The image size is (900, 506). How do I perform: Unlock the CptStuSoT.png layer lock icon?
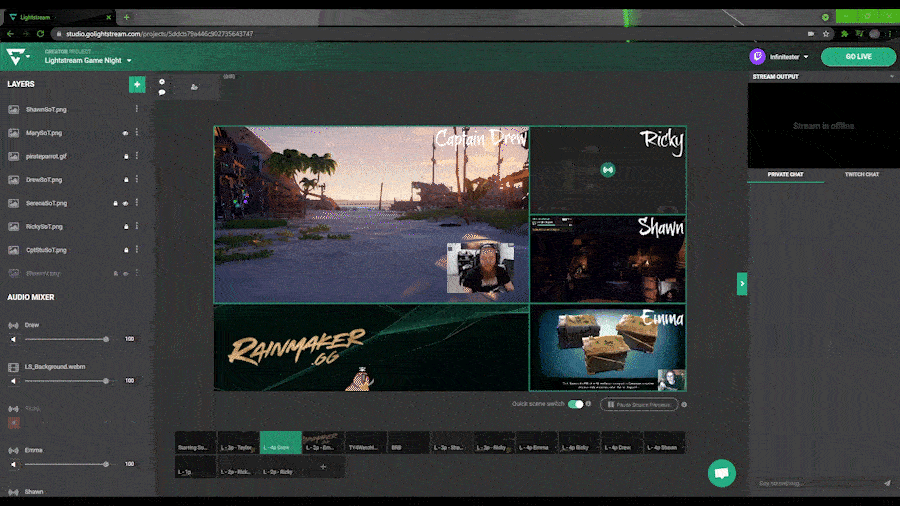[x=126, y=250]
